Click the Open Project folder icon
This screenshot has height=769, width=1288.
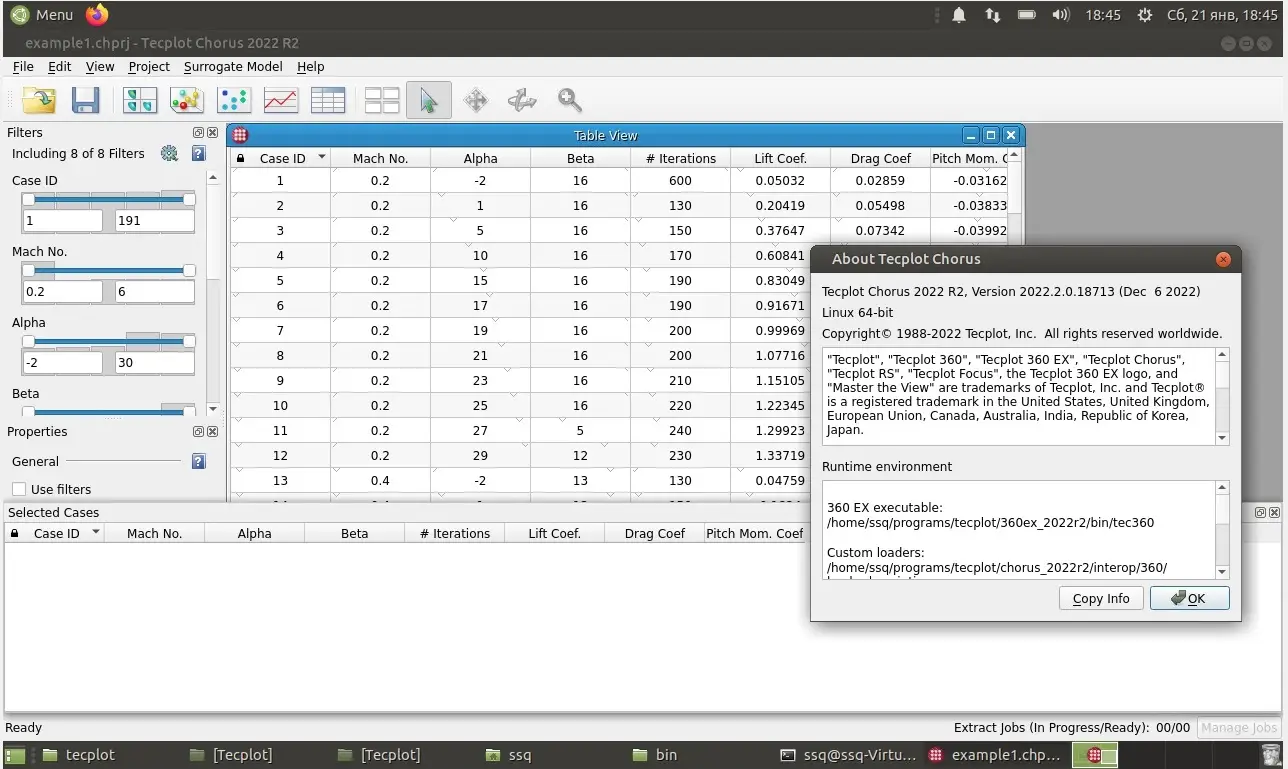pyautogui.click(x=39, y=100)
